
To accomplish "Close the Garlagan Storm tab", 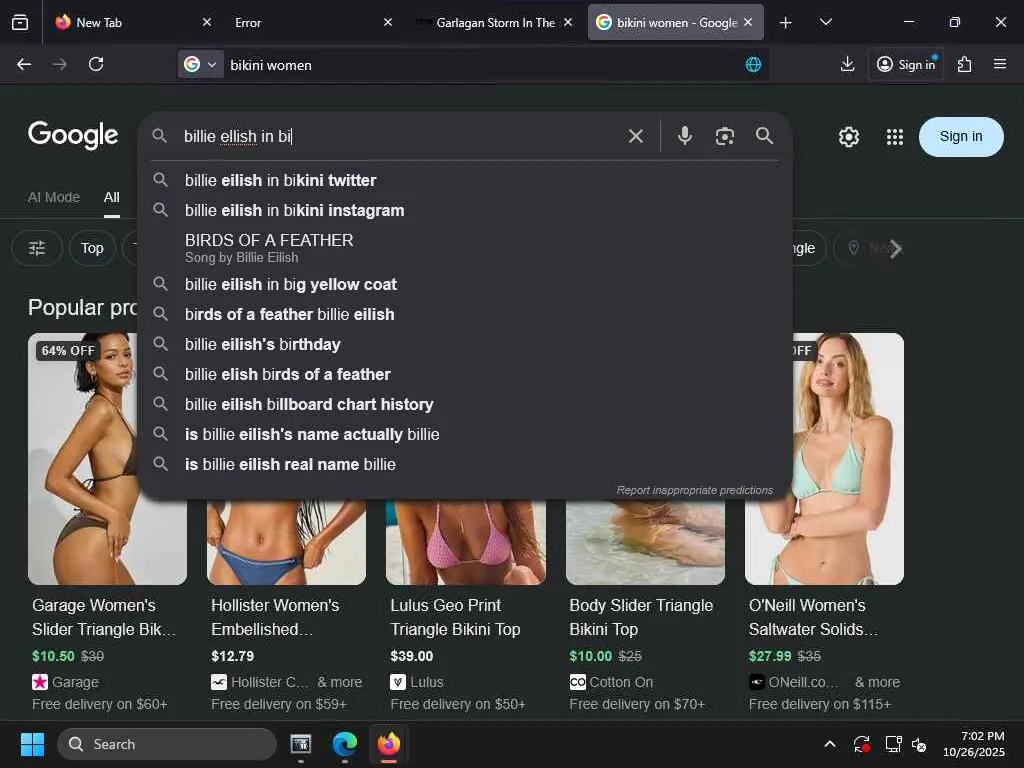I will (568, 22).
